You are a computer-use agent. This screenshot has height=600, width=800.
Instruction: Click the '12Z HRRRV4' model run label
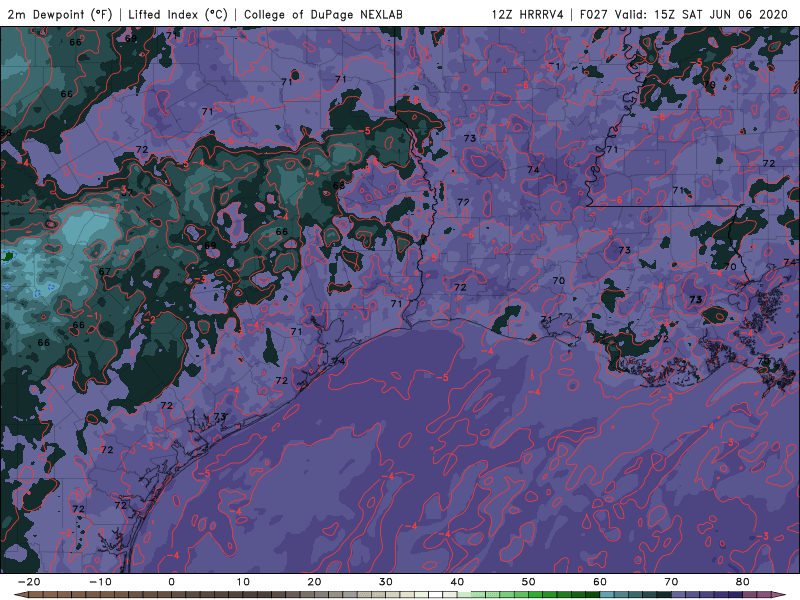(528, 14)
